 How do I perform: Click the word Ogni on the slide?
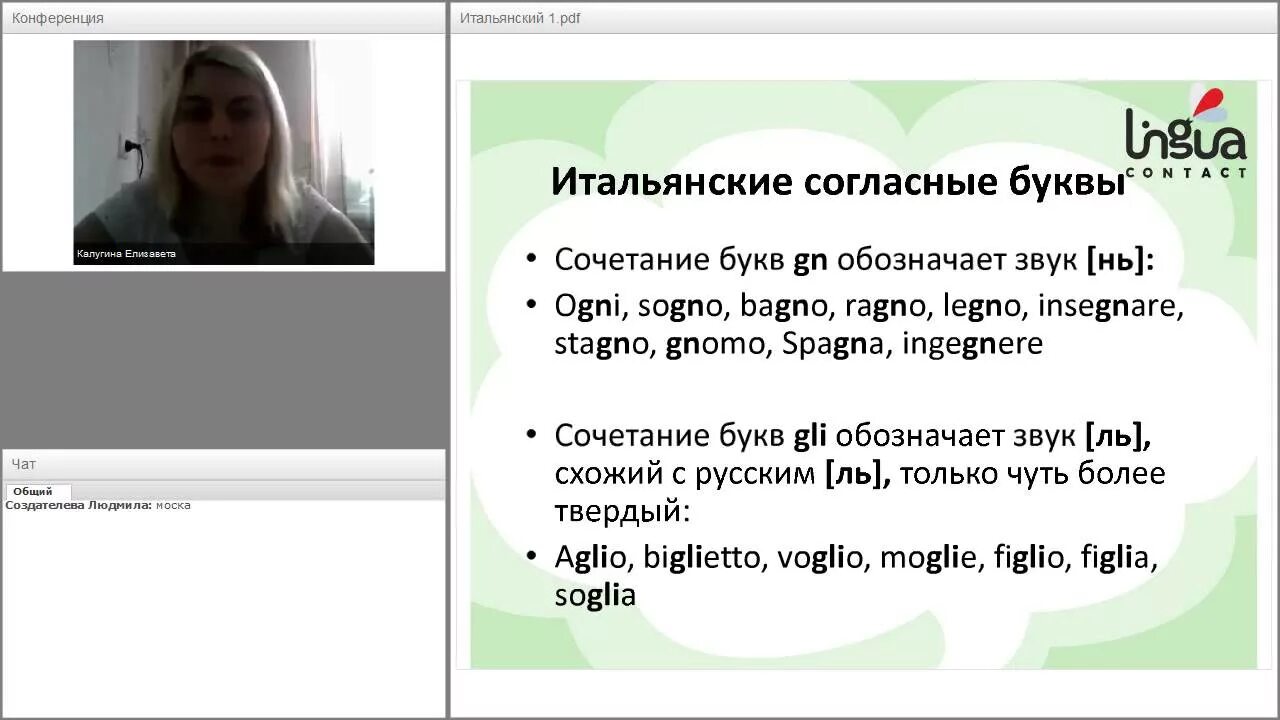588,306
